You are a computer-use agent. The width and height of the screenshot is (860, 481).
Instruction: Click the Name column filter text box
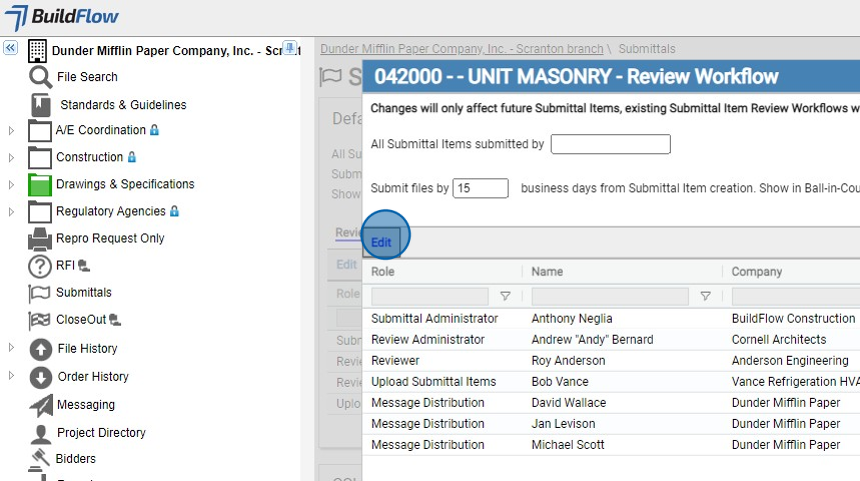610,296
